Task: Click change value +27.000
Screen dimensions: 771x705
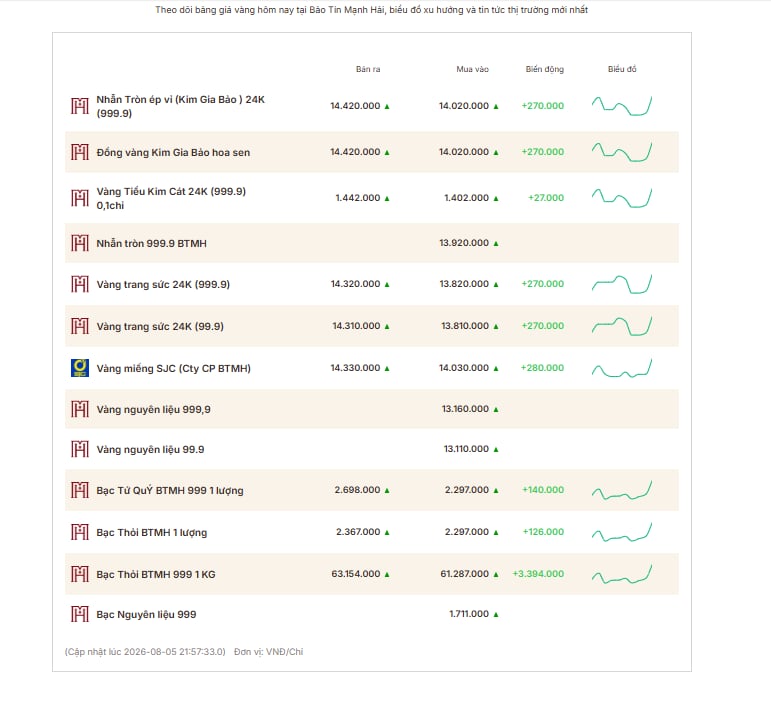Action: 546,198
